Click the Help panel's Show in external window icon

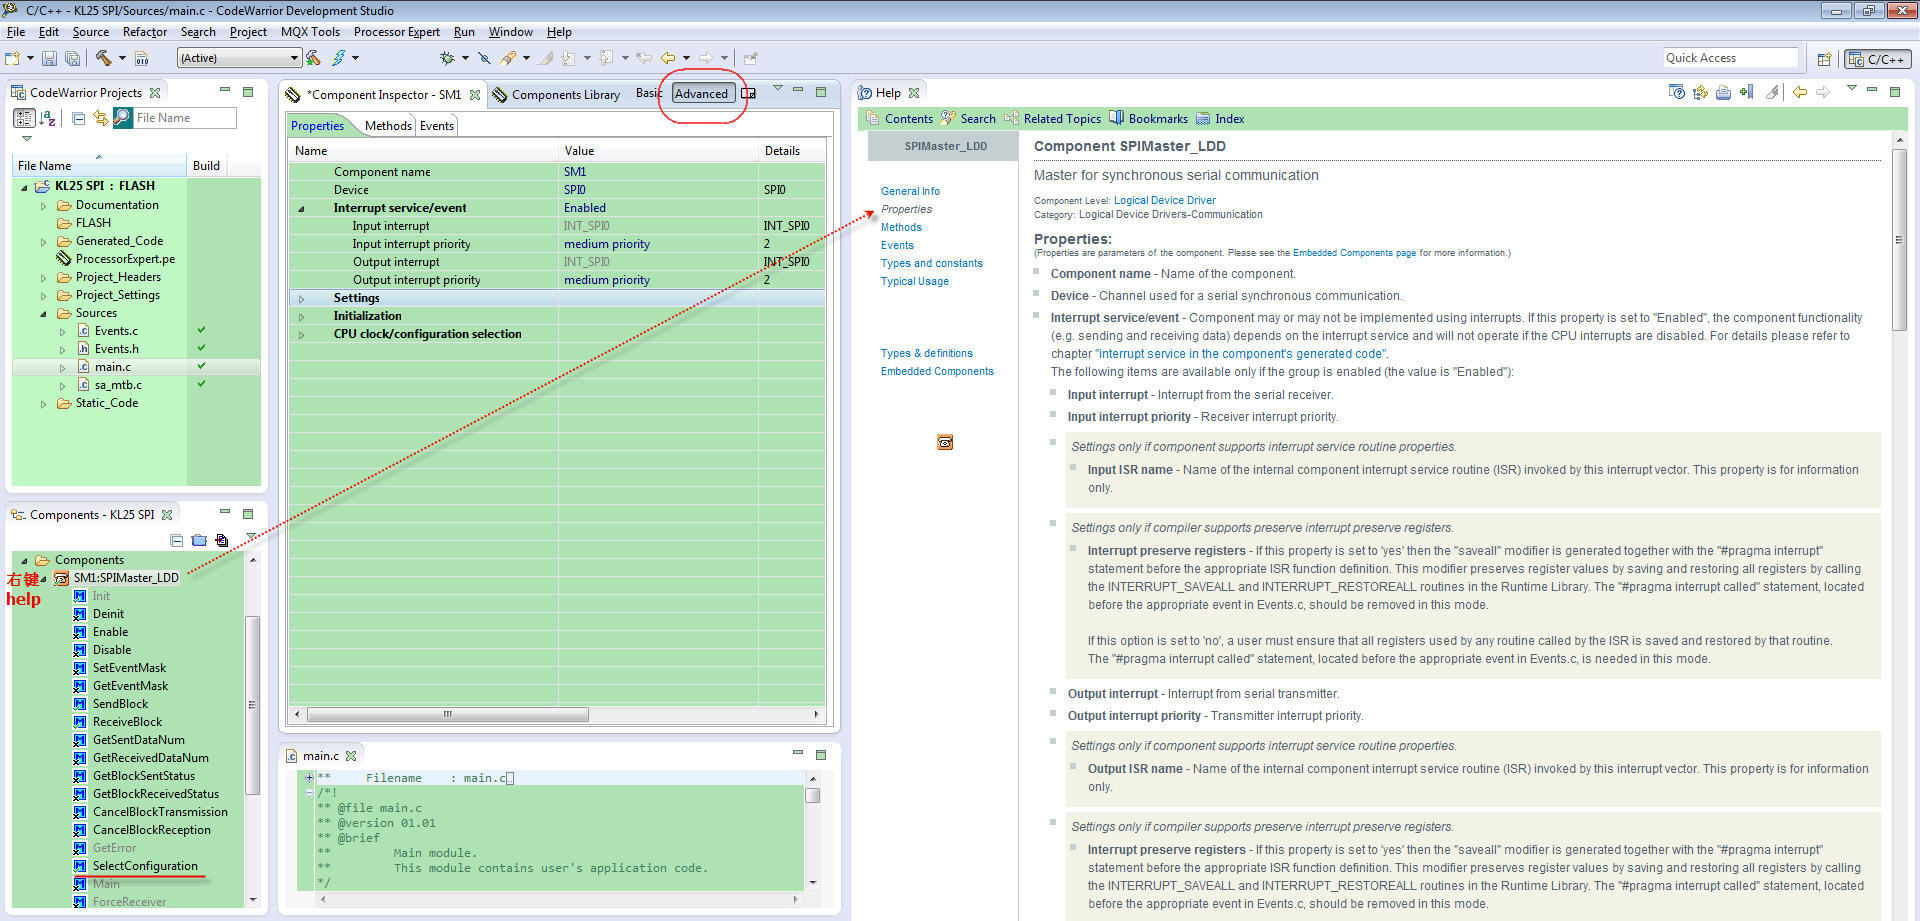tap(1677, 92)
